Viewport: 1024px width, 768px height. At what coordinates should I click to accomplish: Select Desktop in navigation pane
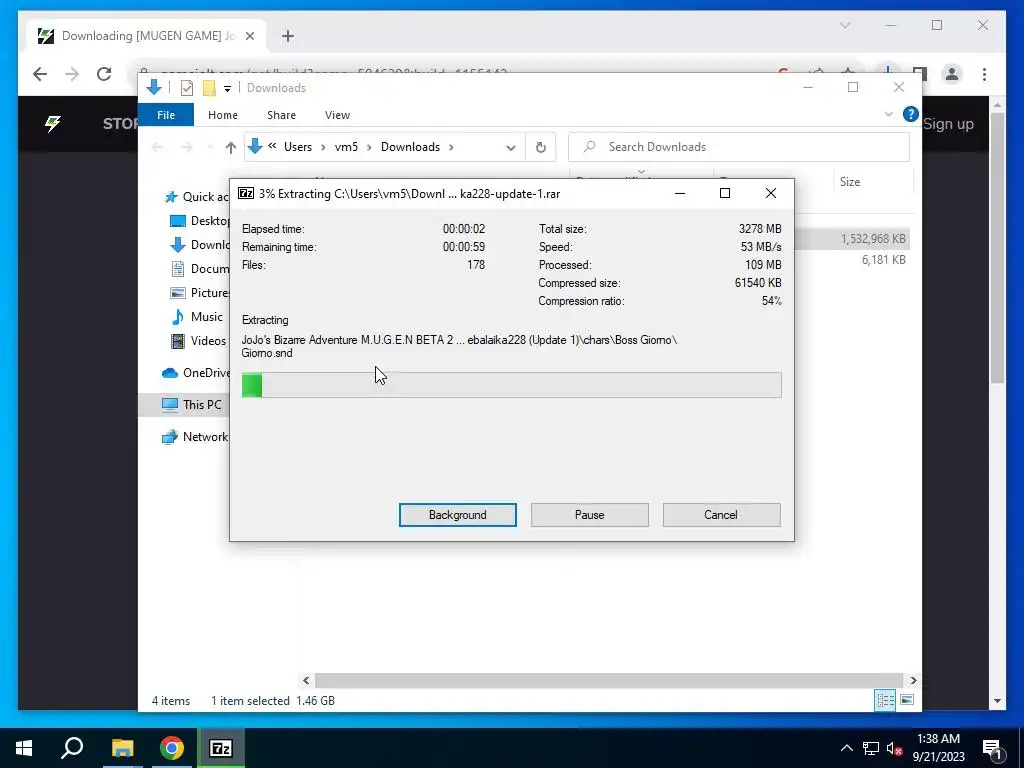click(200, 221)
